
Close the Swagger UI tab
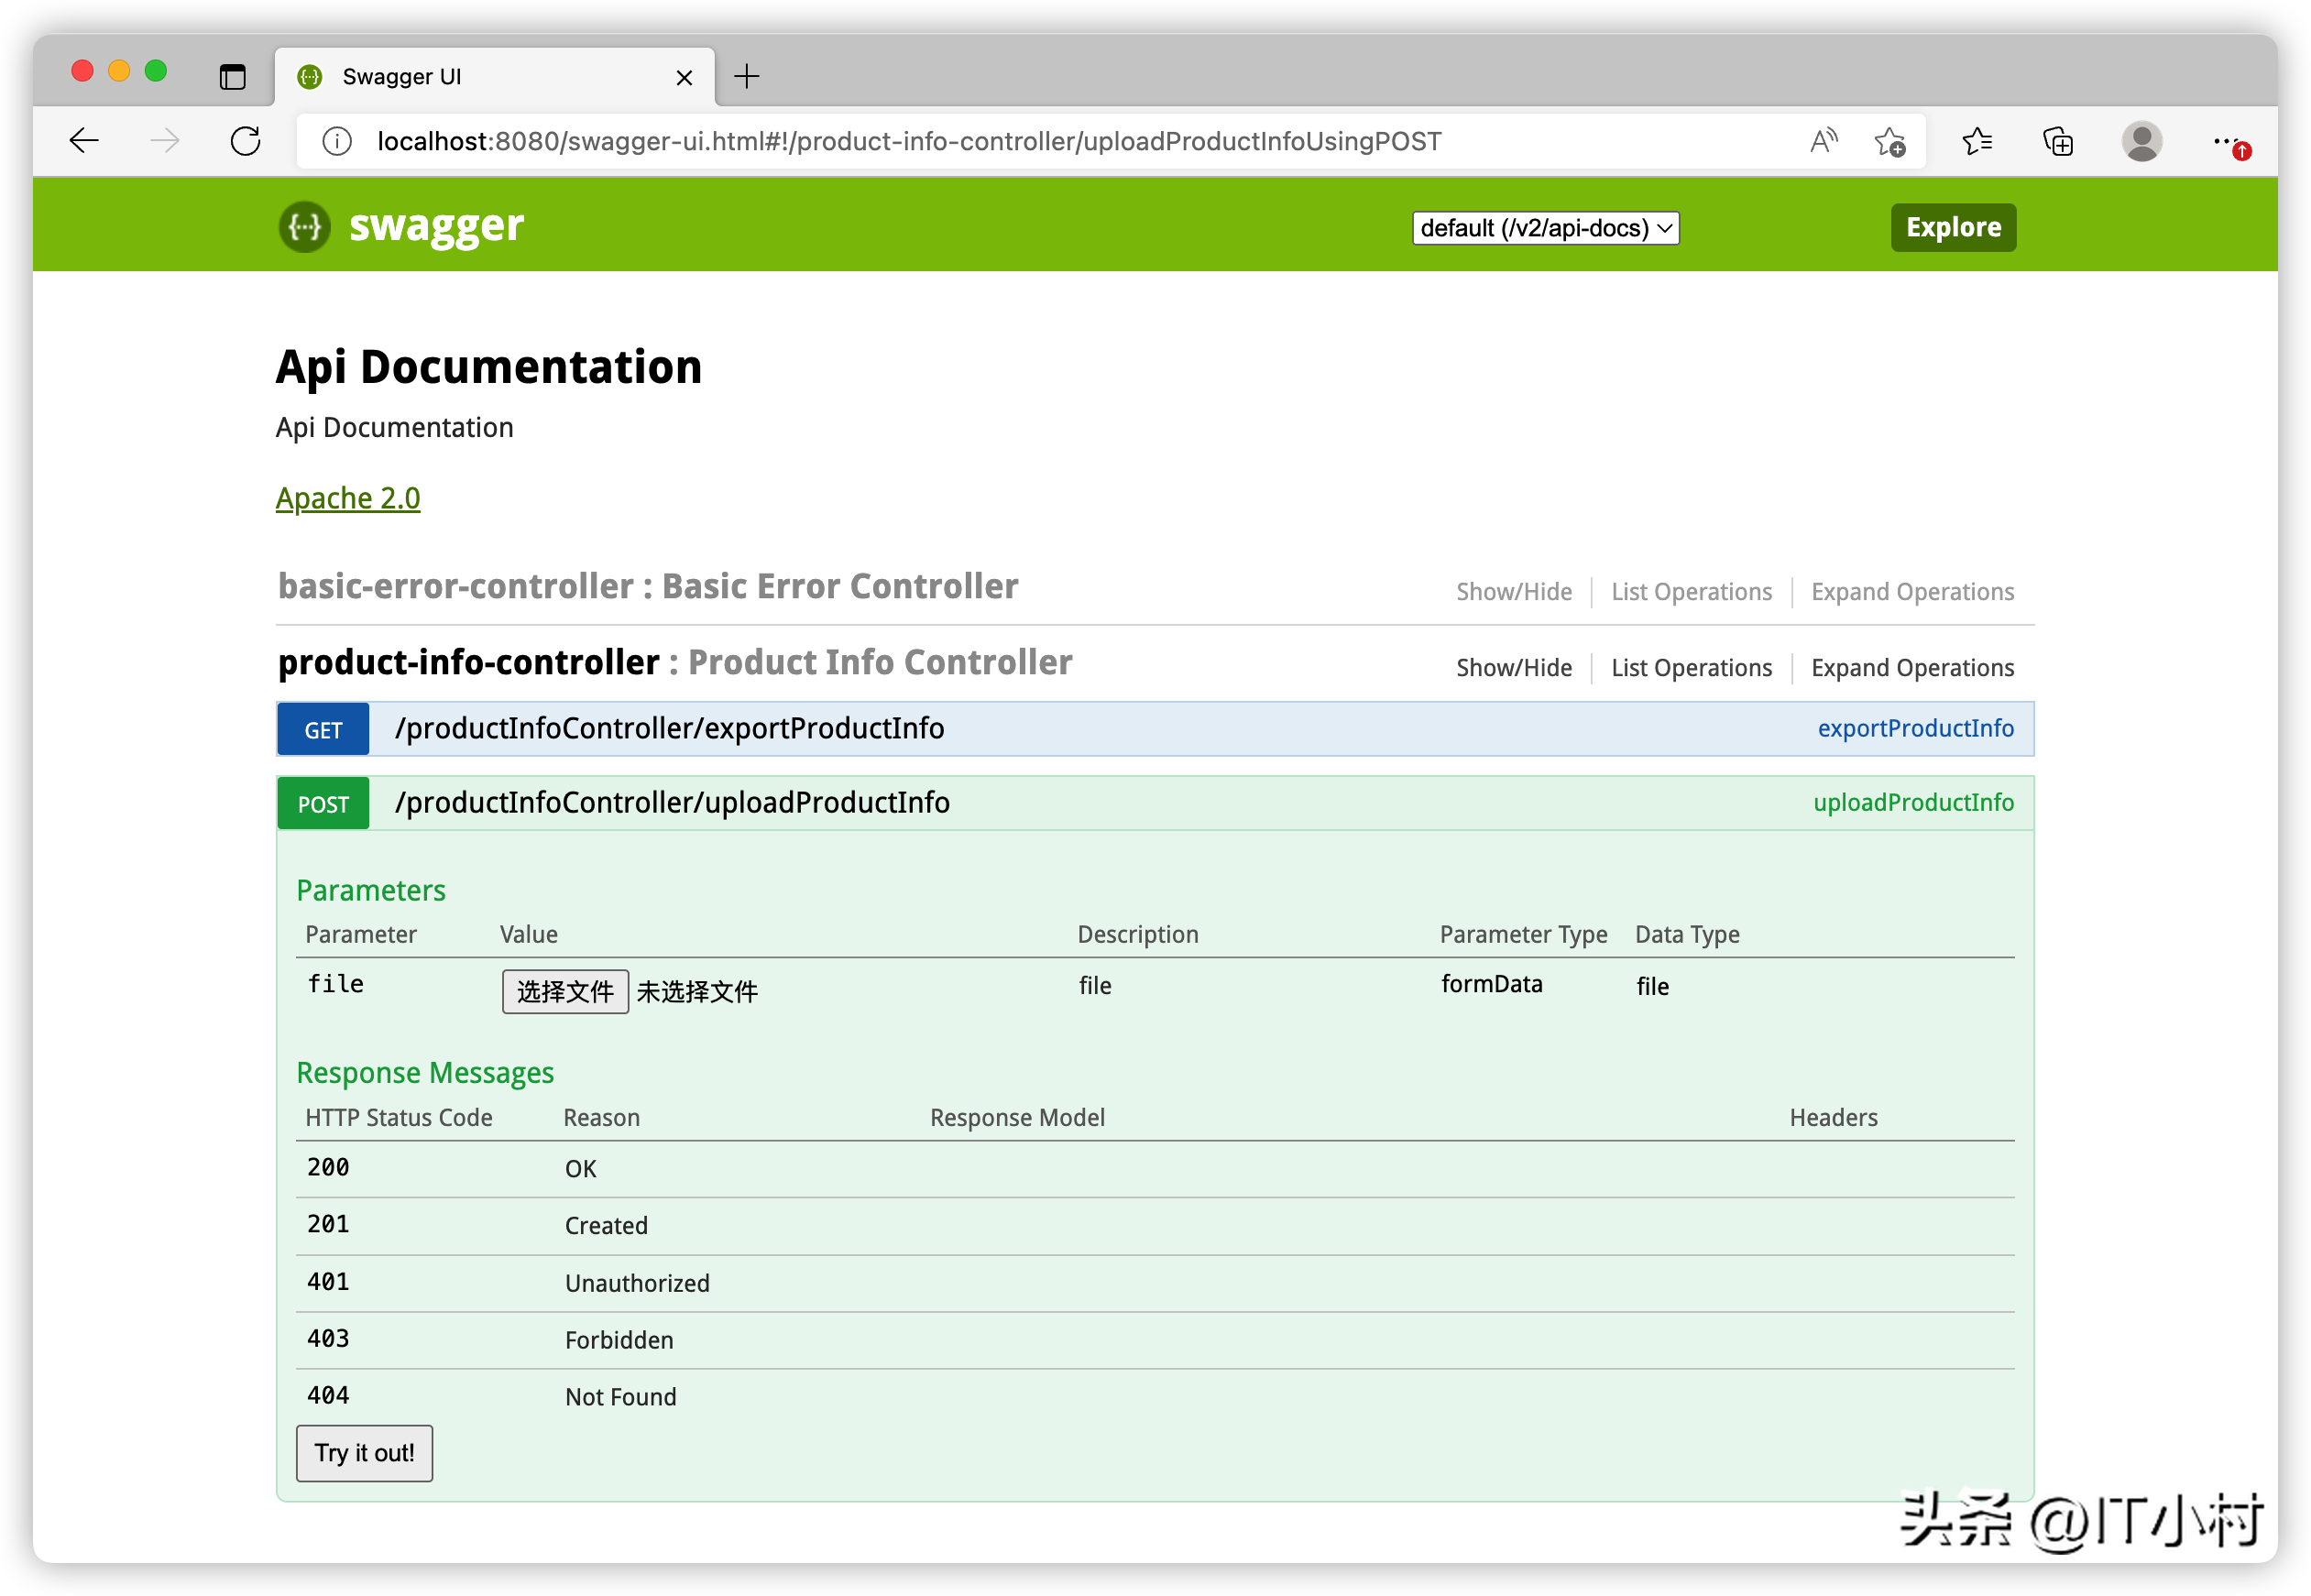[x=684, y=77]
